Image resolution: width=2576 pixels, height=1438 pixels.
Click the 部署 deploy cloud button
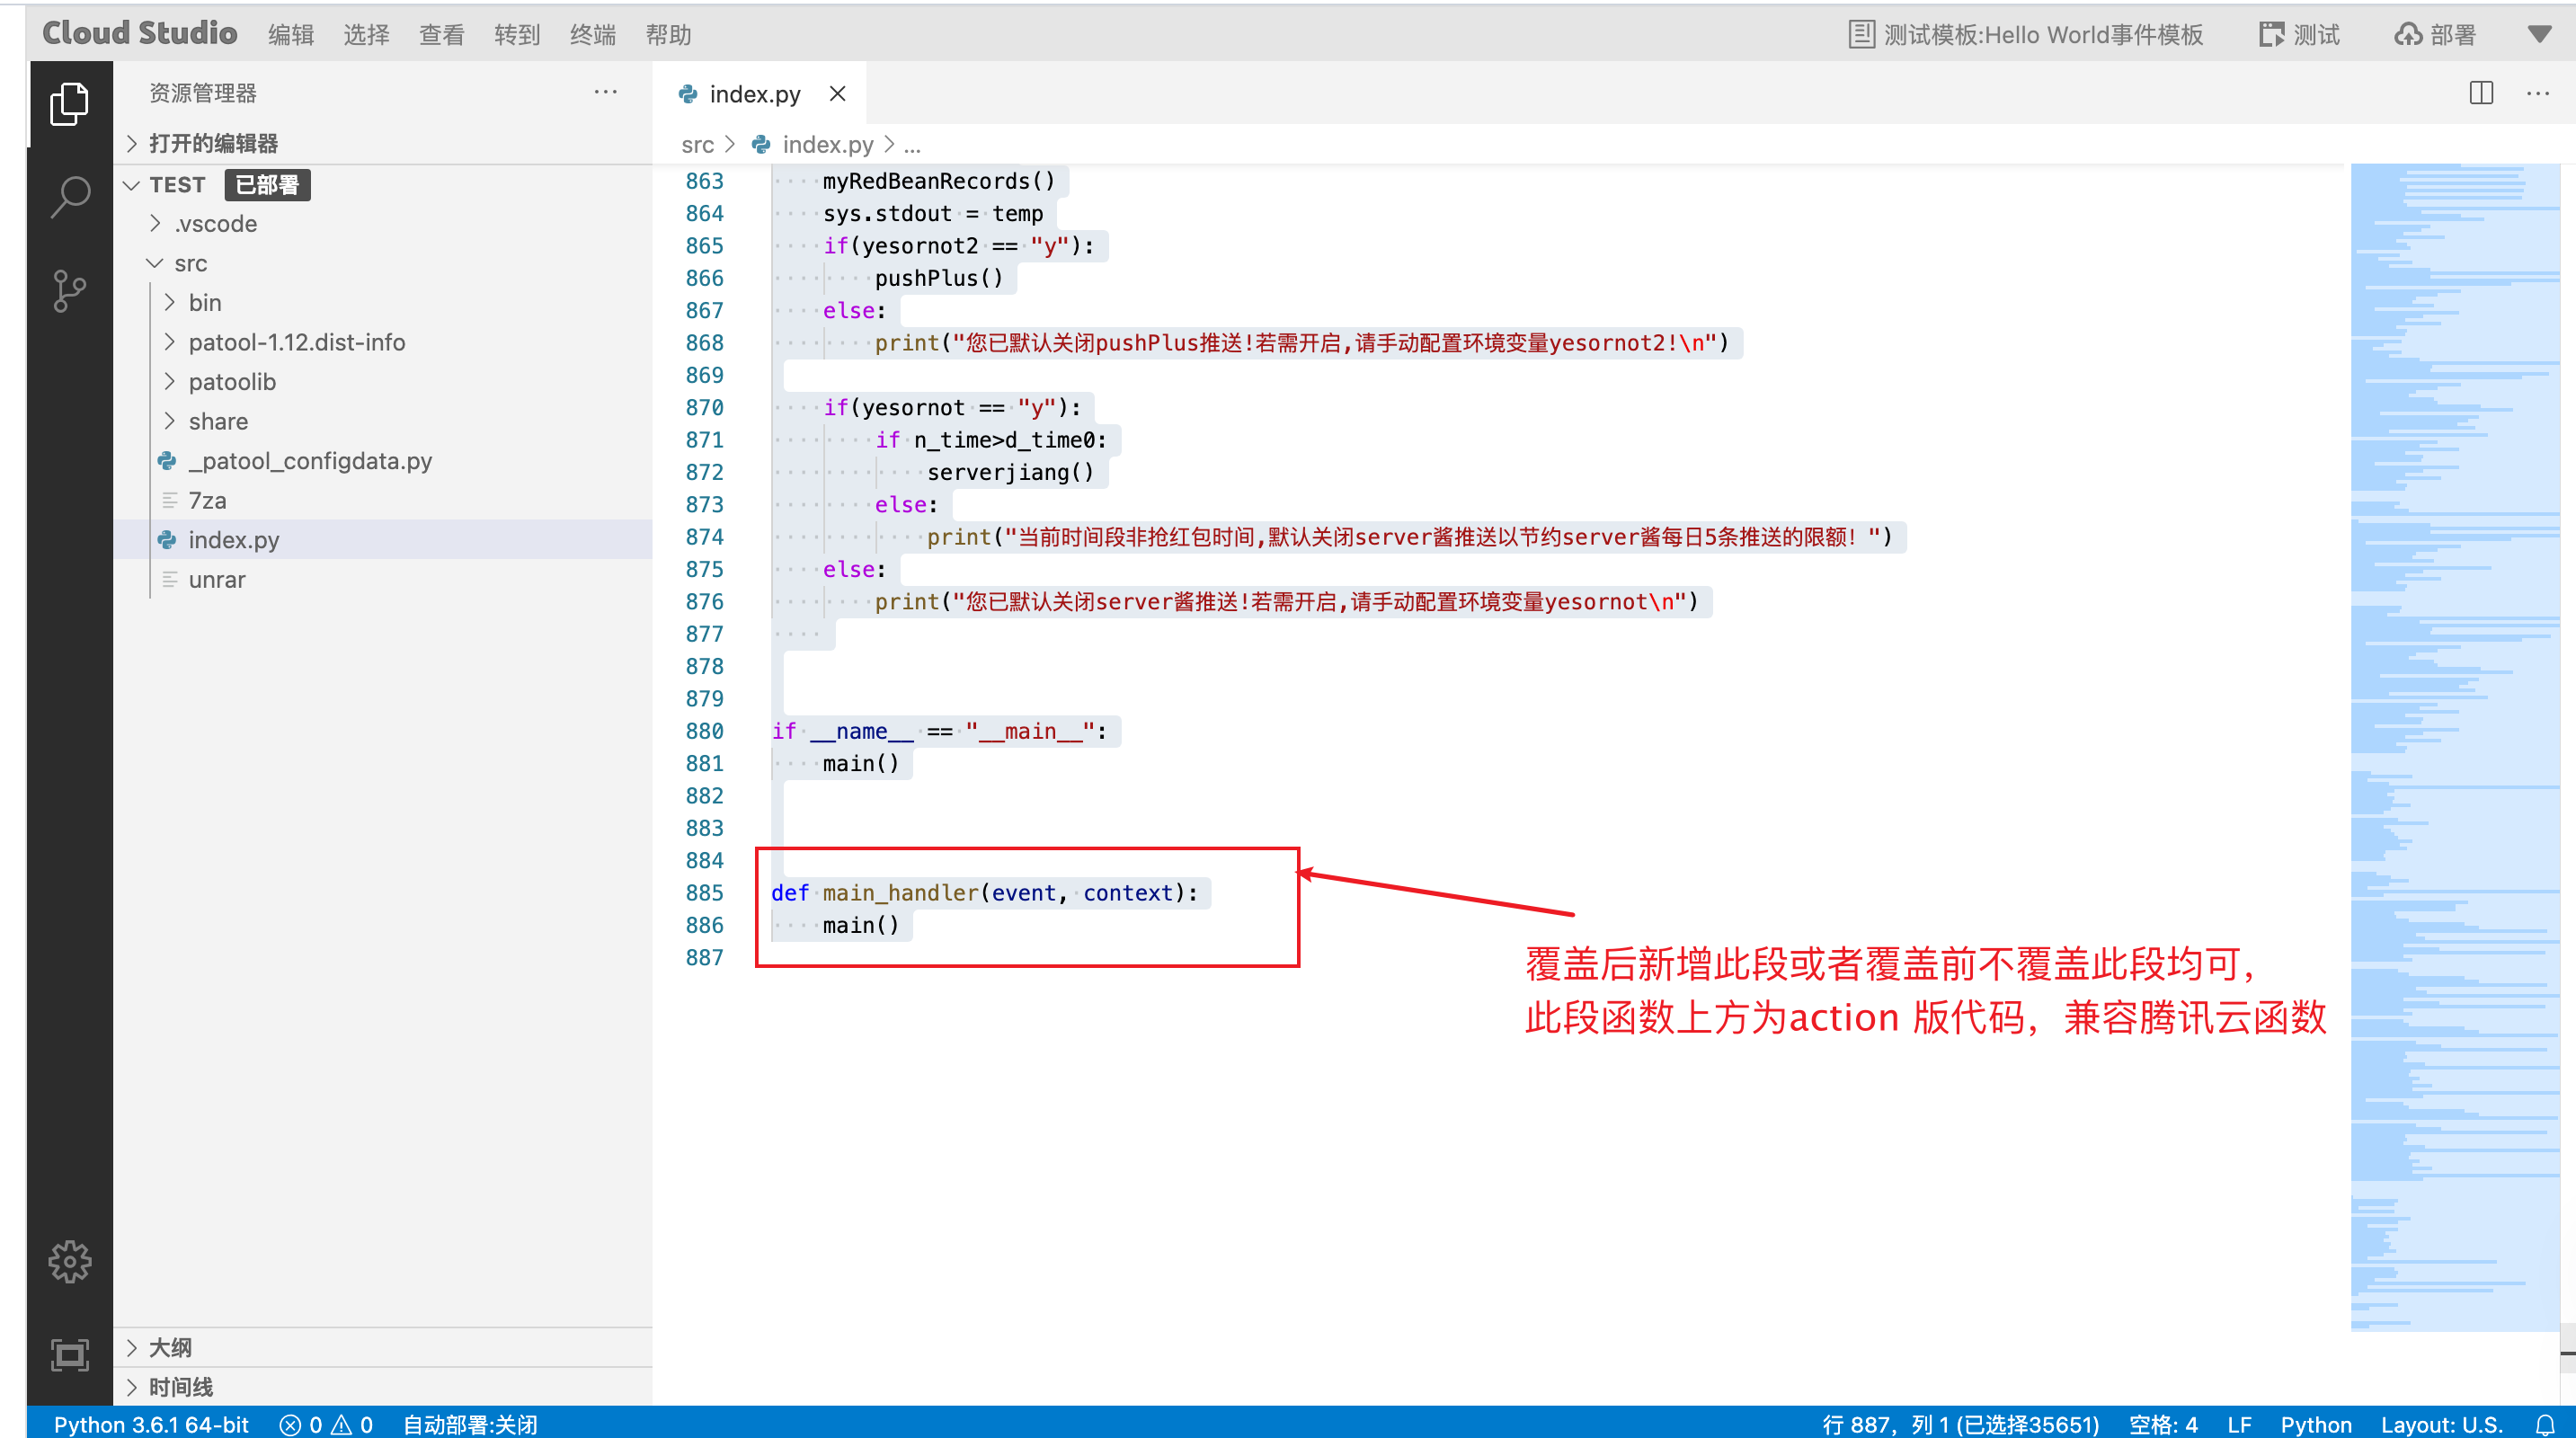pos(2434,34)
